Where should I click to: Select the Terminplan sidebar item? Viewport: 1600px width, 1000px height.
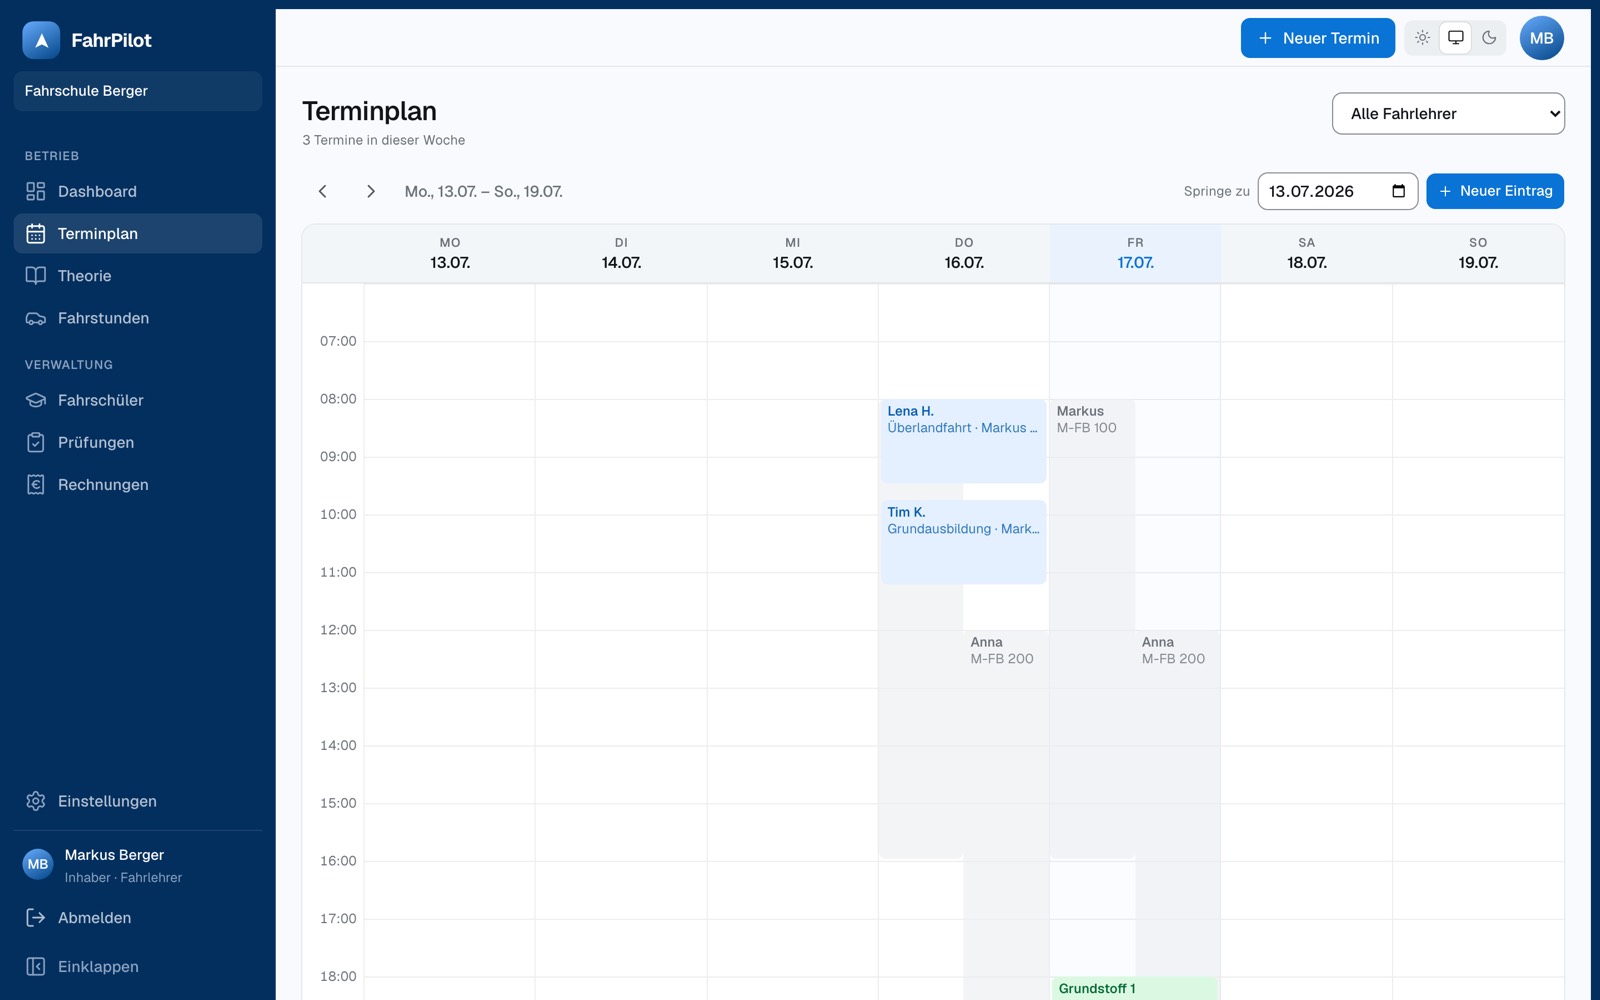click(138, 233)
